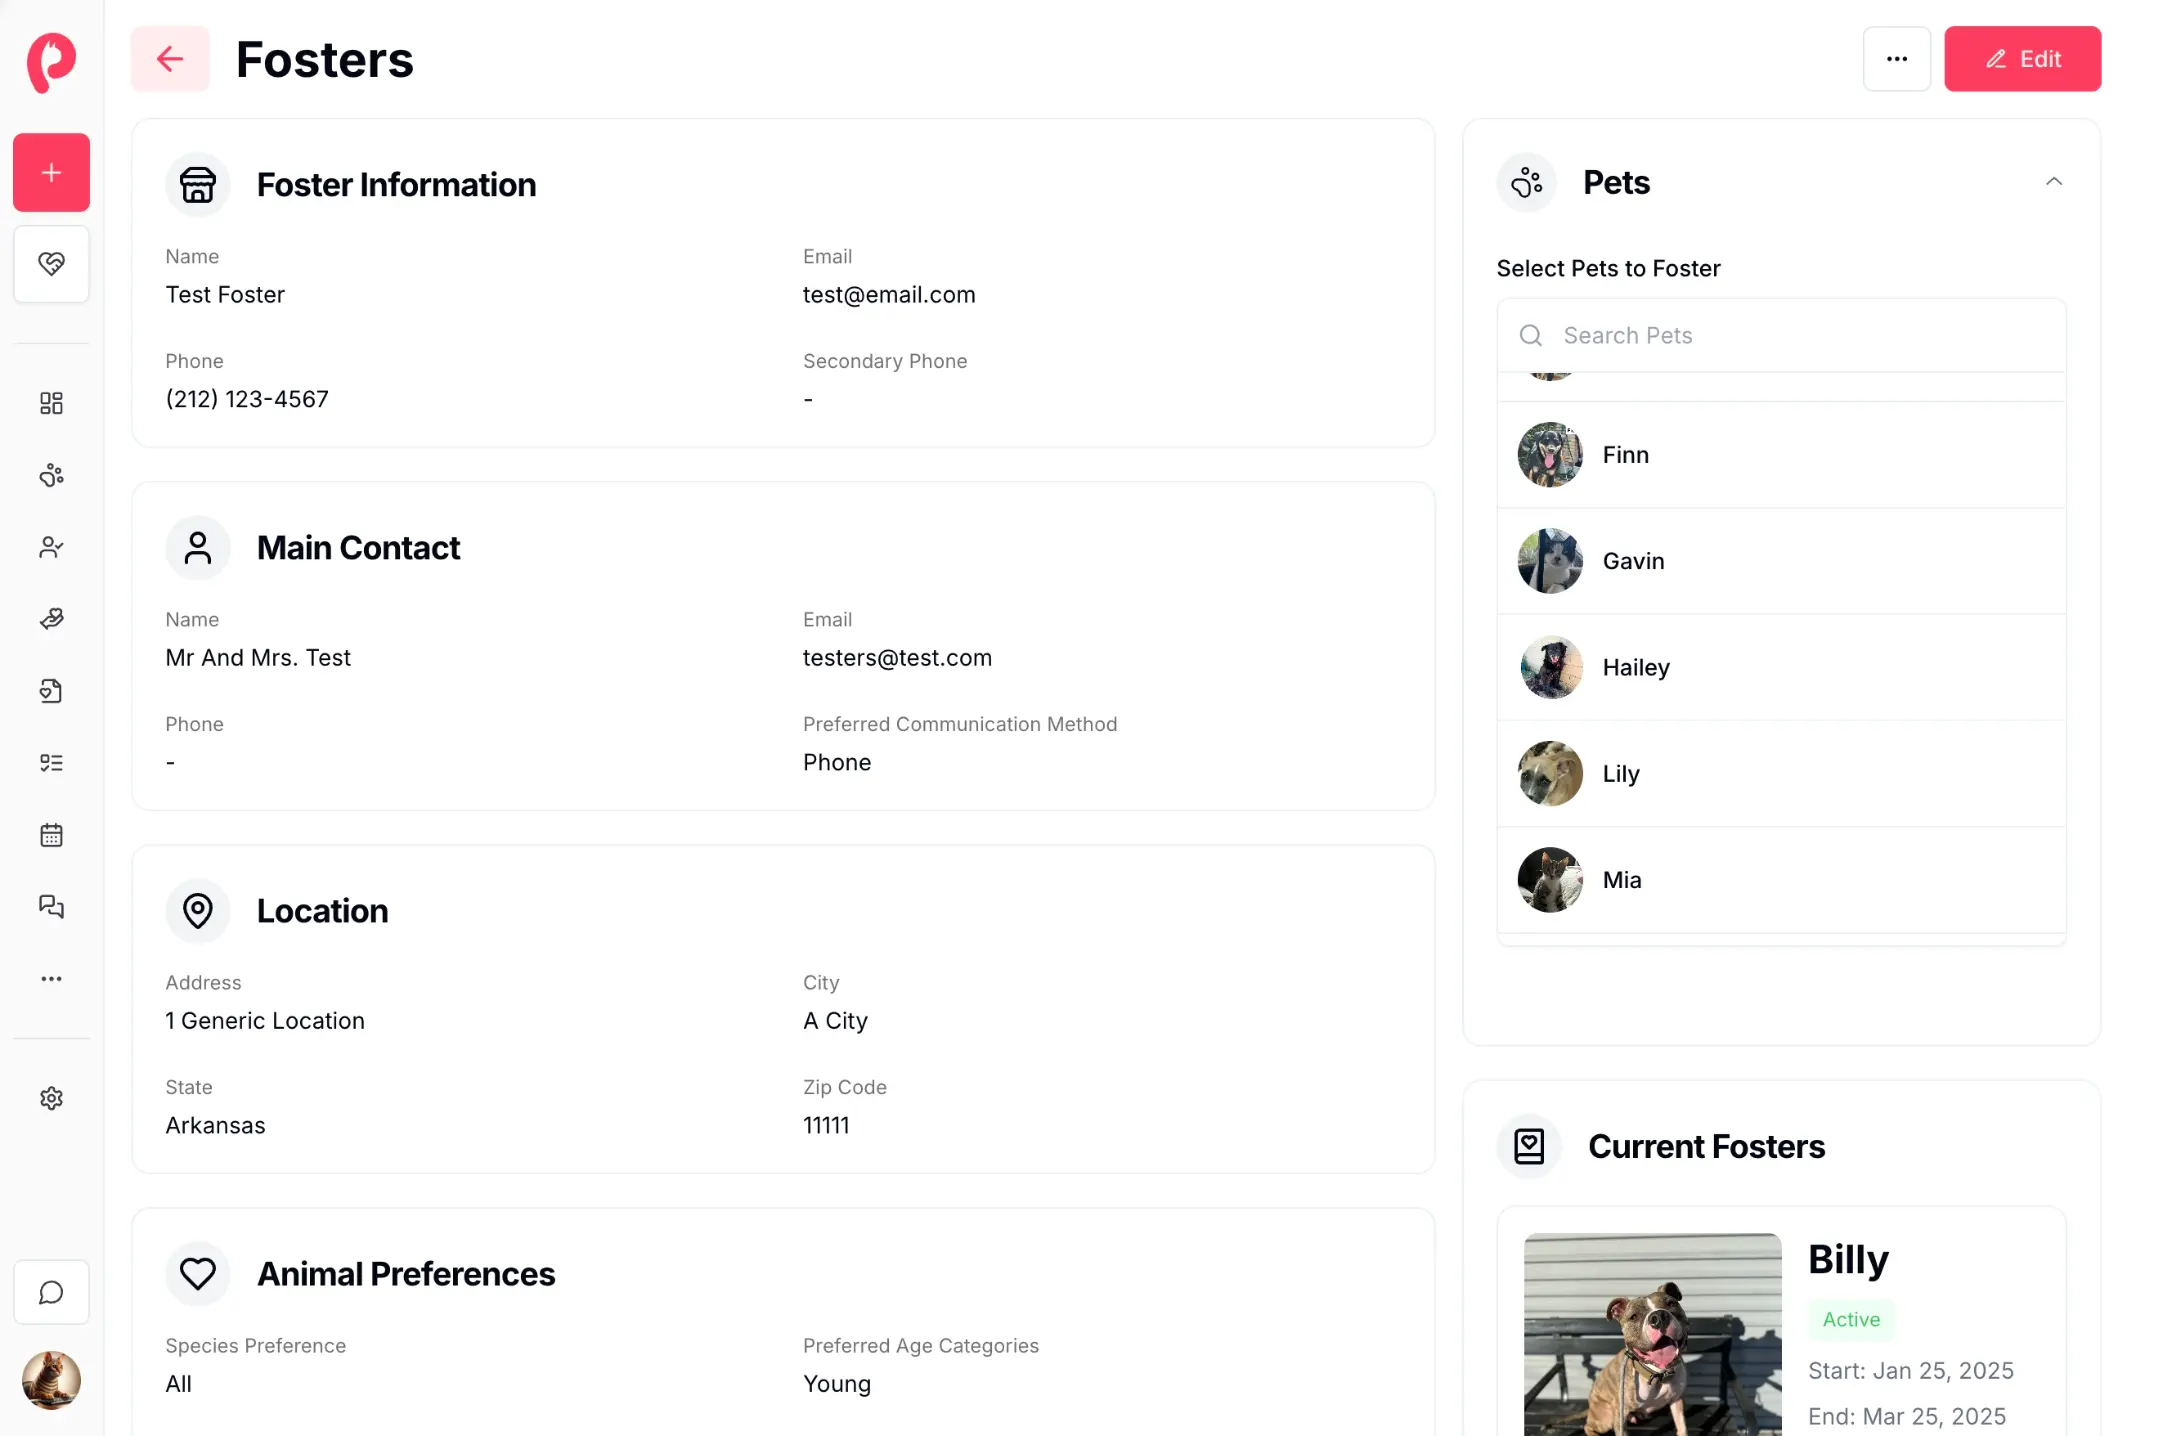This screenshot has height=1436, width=2168.
Task: Click the Edit button
Action: [2022, 58]
